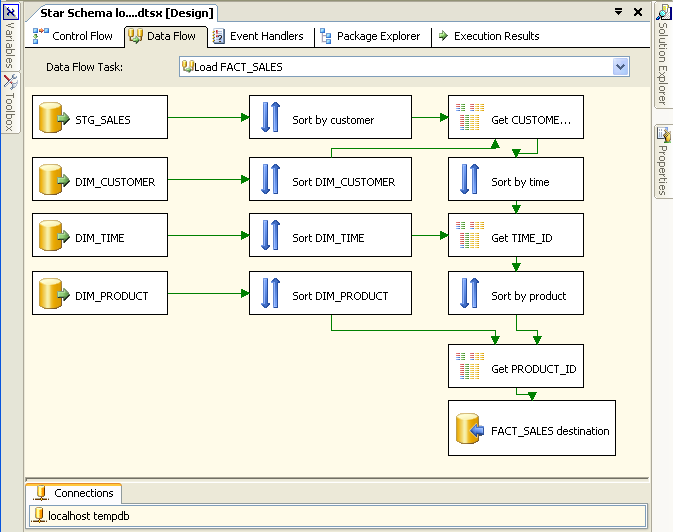Open the active files dropdown triangle
This screenshot has height=532, width=673.
pyautogui.click(x=618, y=12)
